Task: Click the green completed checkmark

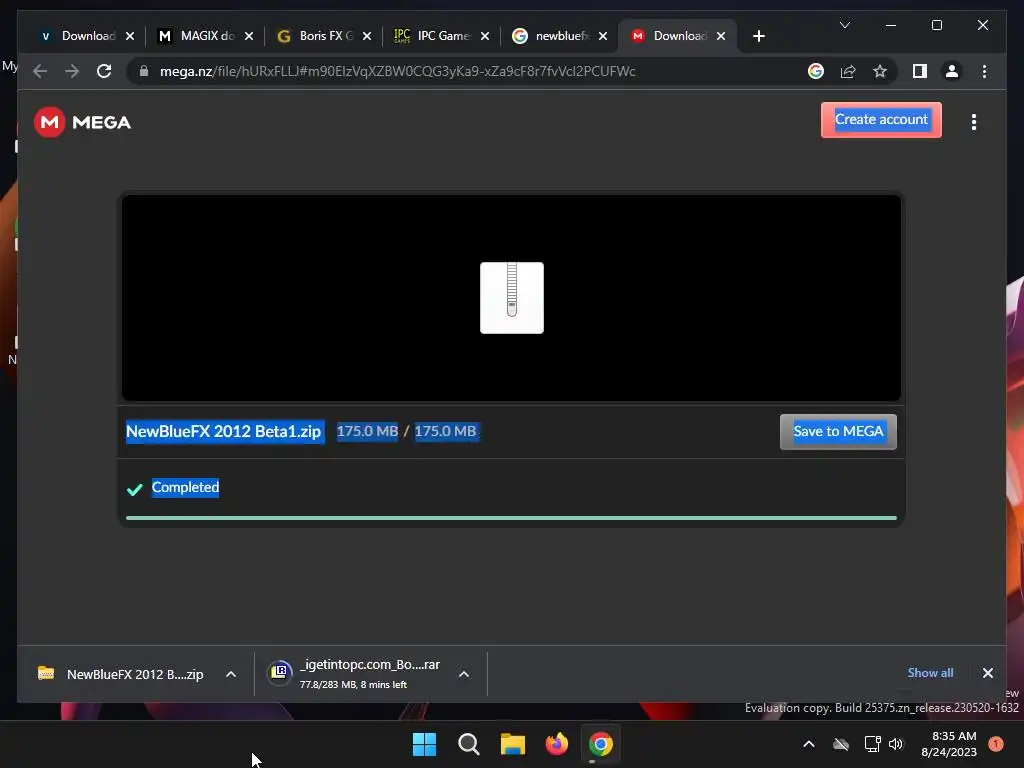Action: point(135,489)
